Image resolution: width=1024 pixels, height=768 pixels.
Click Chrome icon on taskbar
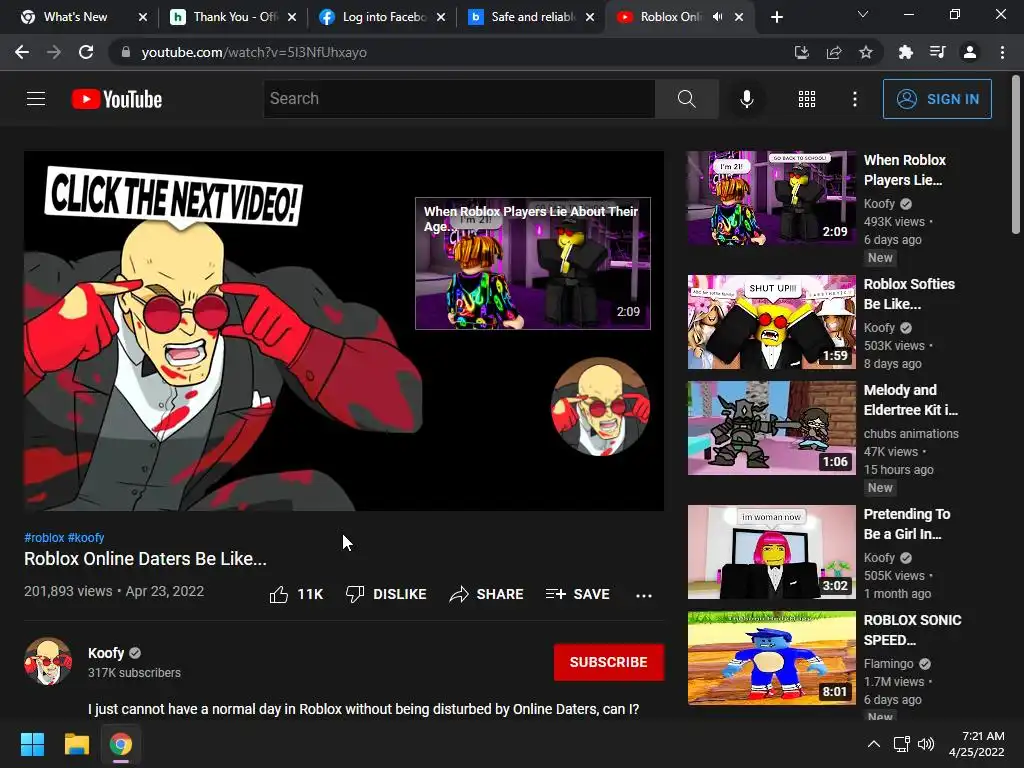[x=121, y=744]
